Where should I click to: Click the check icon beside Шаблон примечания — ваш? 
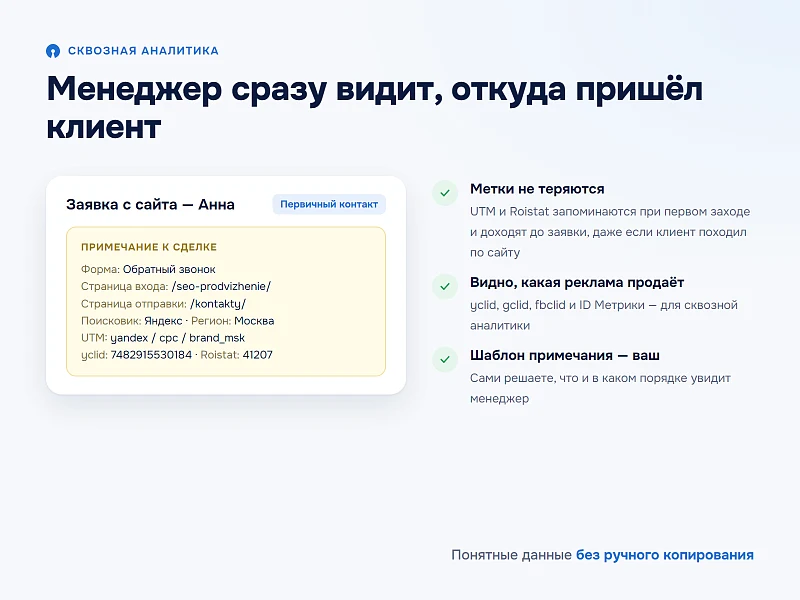click(445, 359)
